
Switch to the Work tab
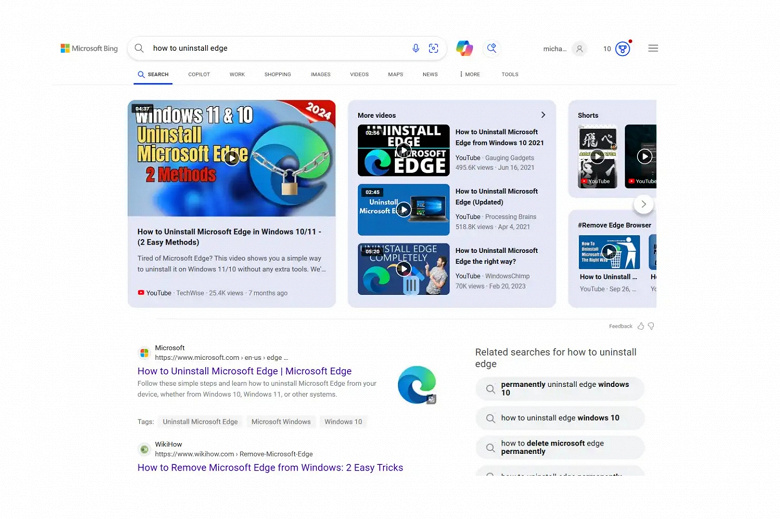point(237,74)
